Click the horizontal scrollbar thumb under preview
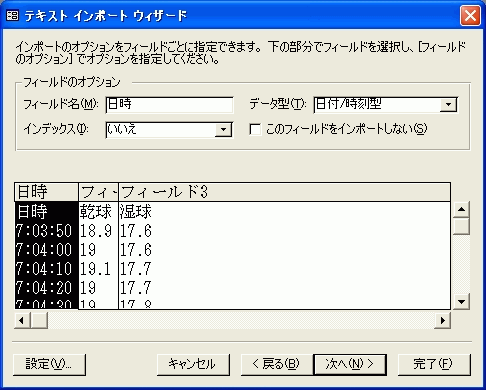The width and height of the screenshot is (486, 390). (x=39, y=321)
